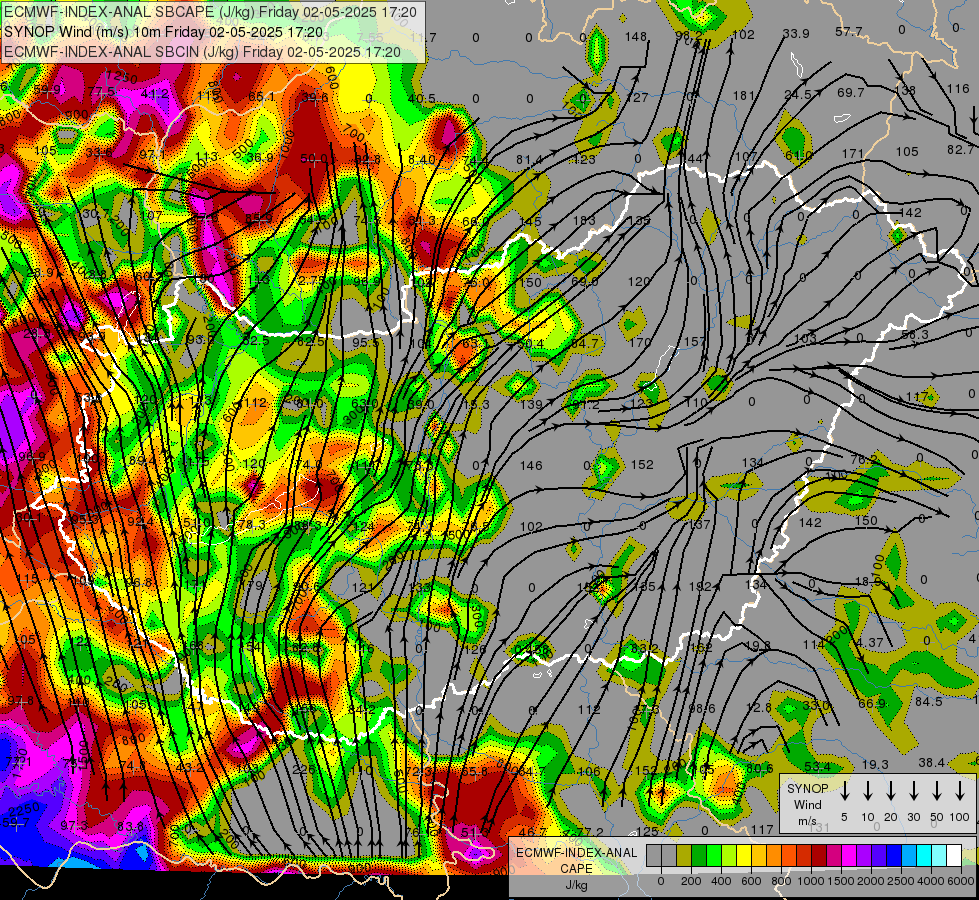This screenshot has width=979, height=900.
Task: Click the station value 19.3 on map
Action: (875, 764)
